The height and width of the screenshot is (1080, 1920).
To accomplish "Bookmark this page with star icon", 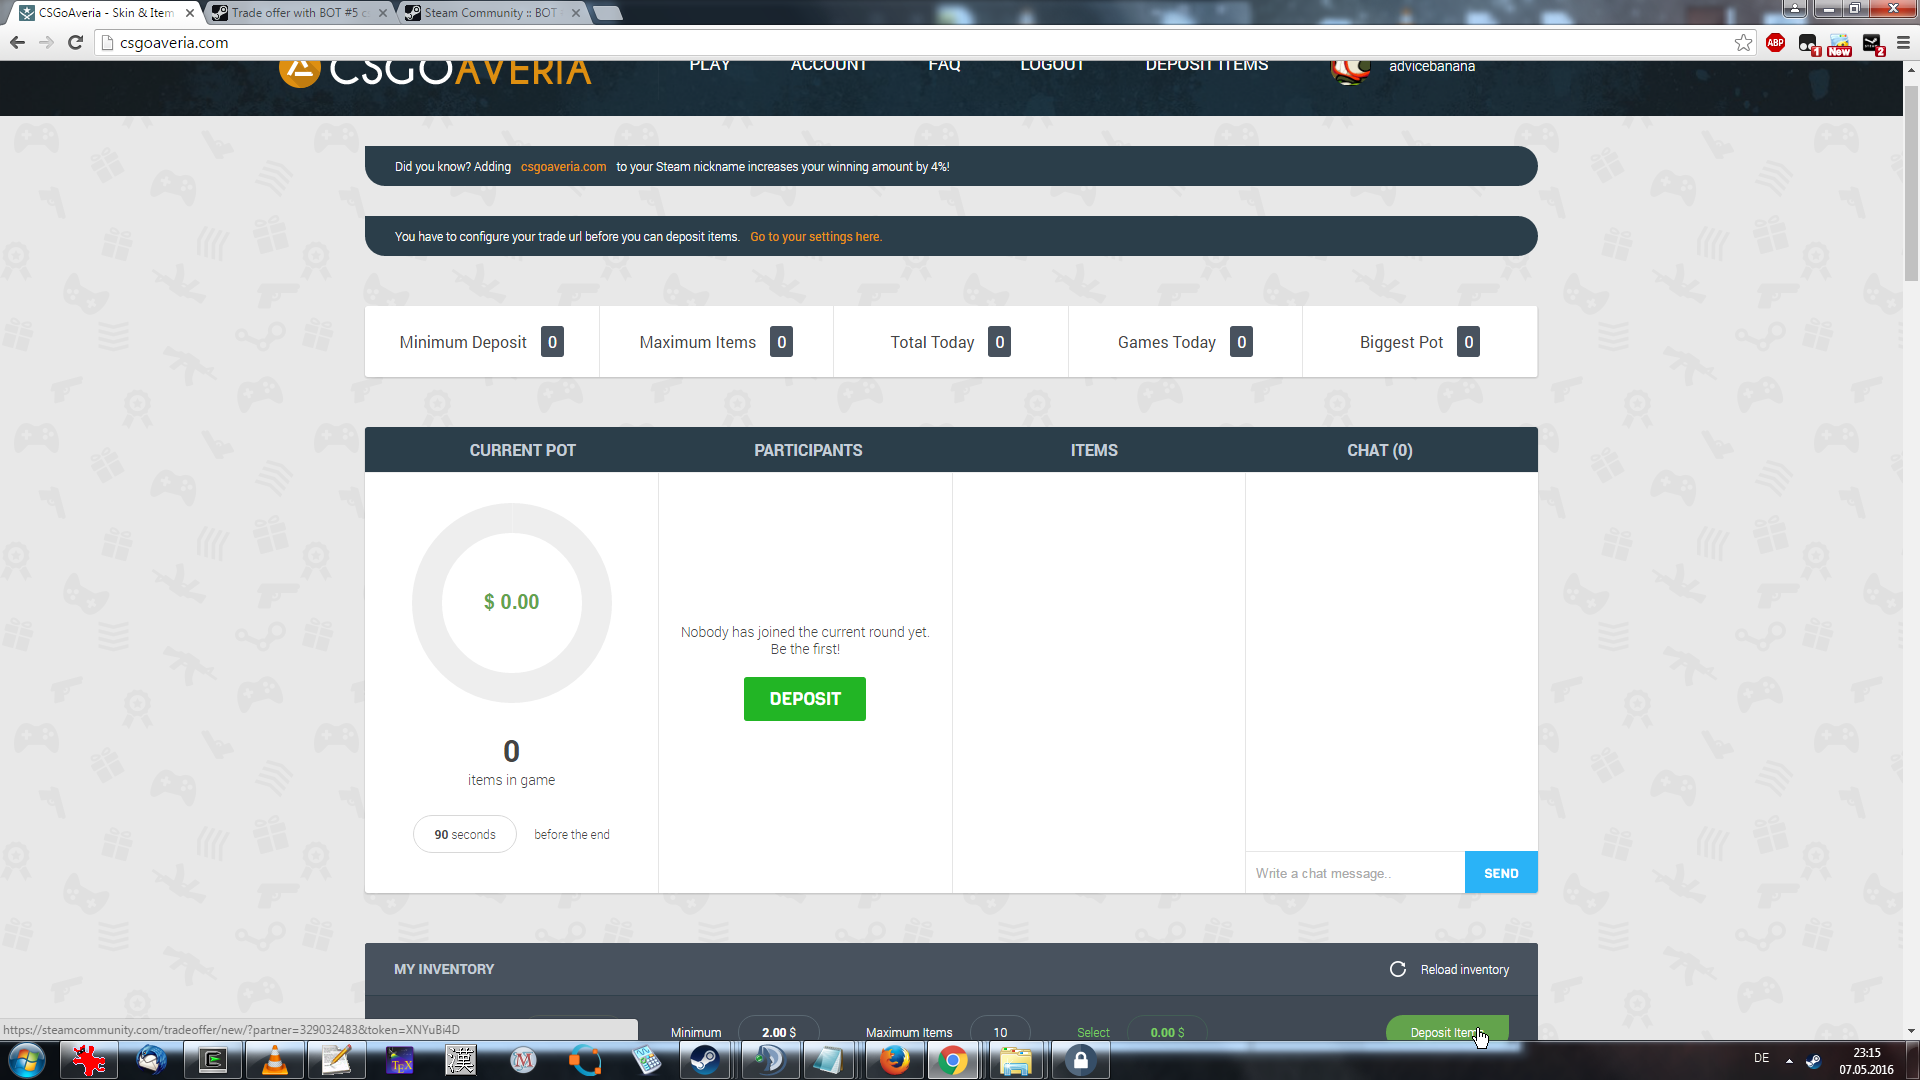I will pos(1743,42).
